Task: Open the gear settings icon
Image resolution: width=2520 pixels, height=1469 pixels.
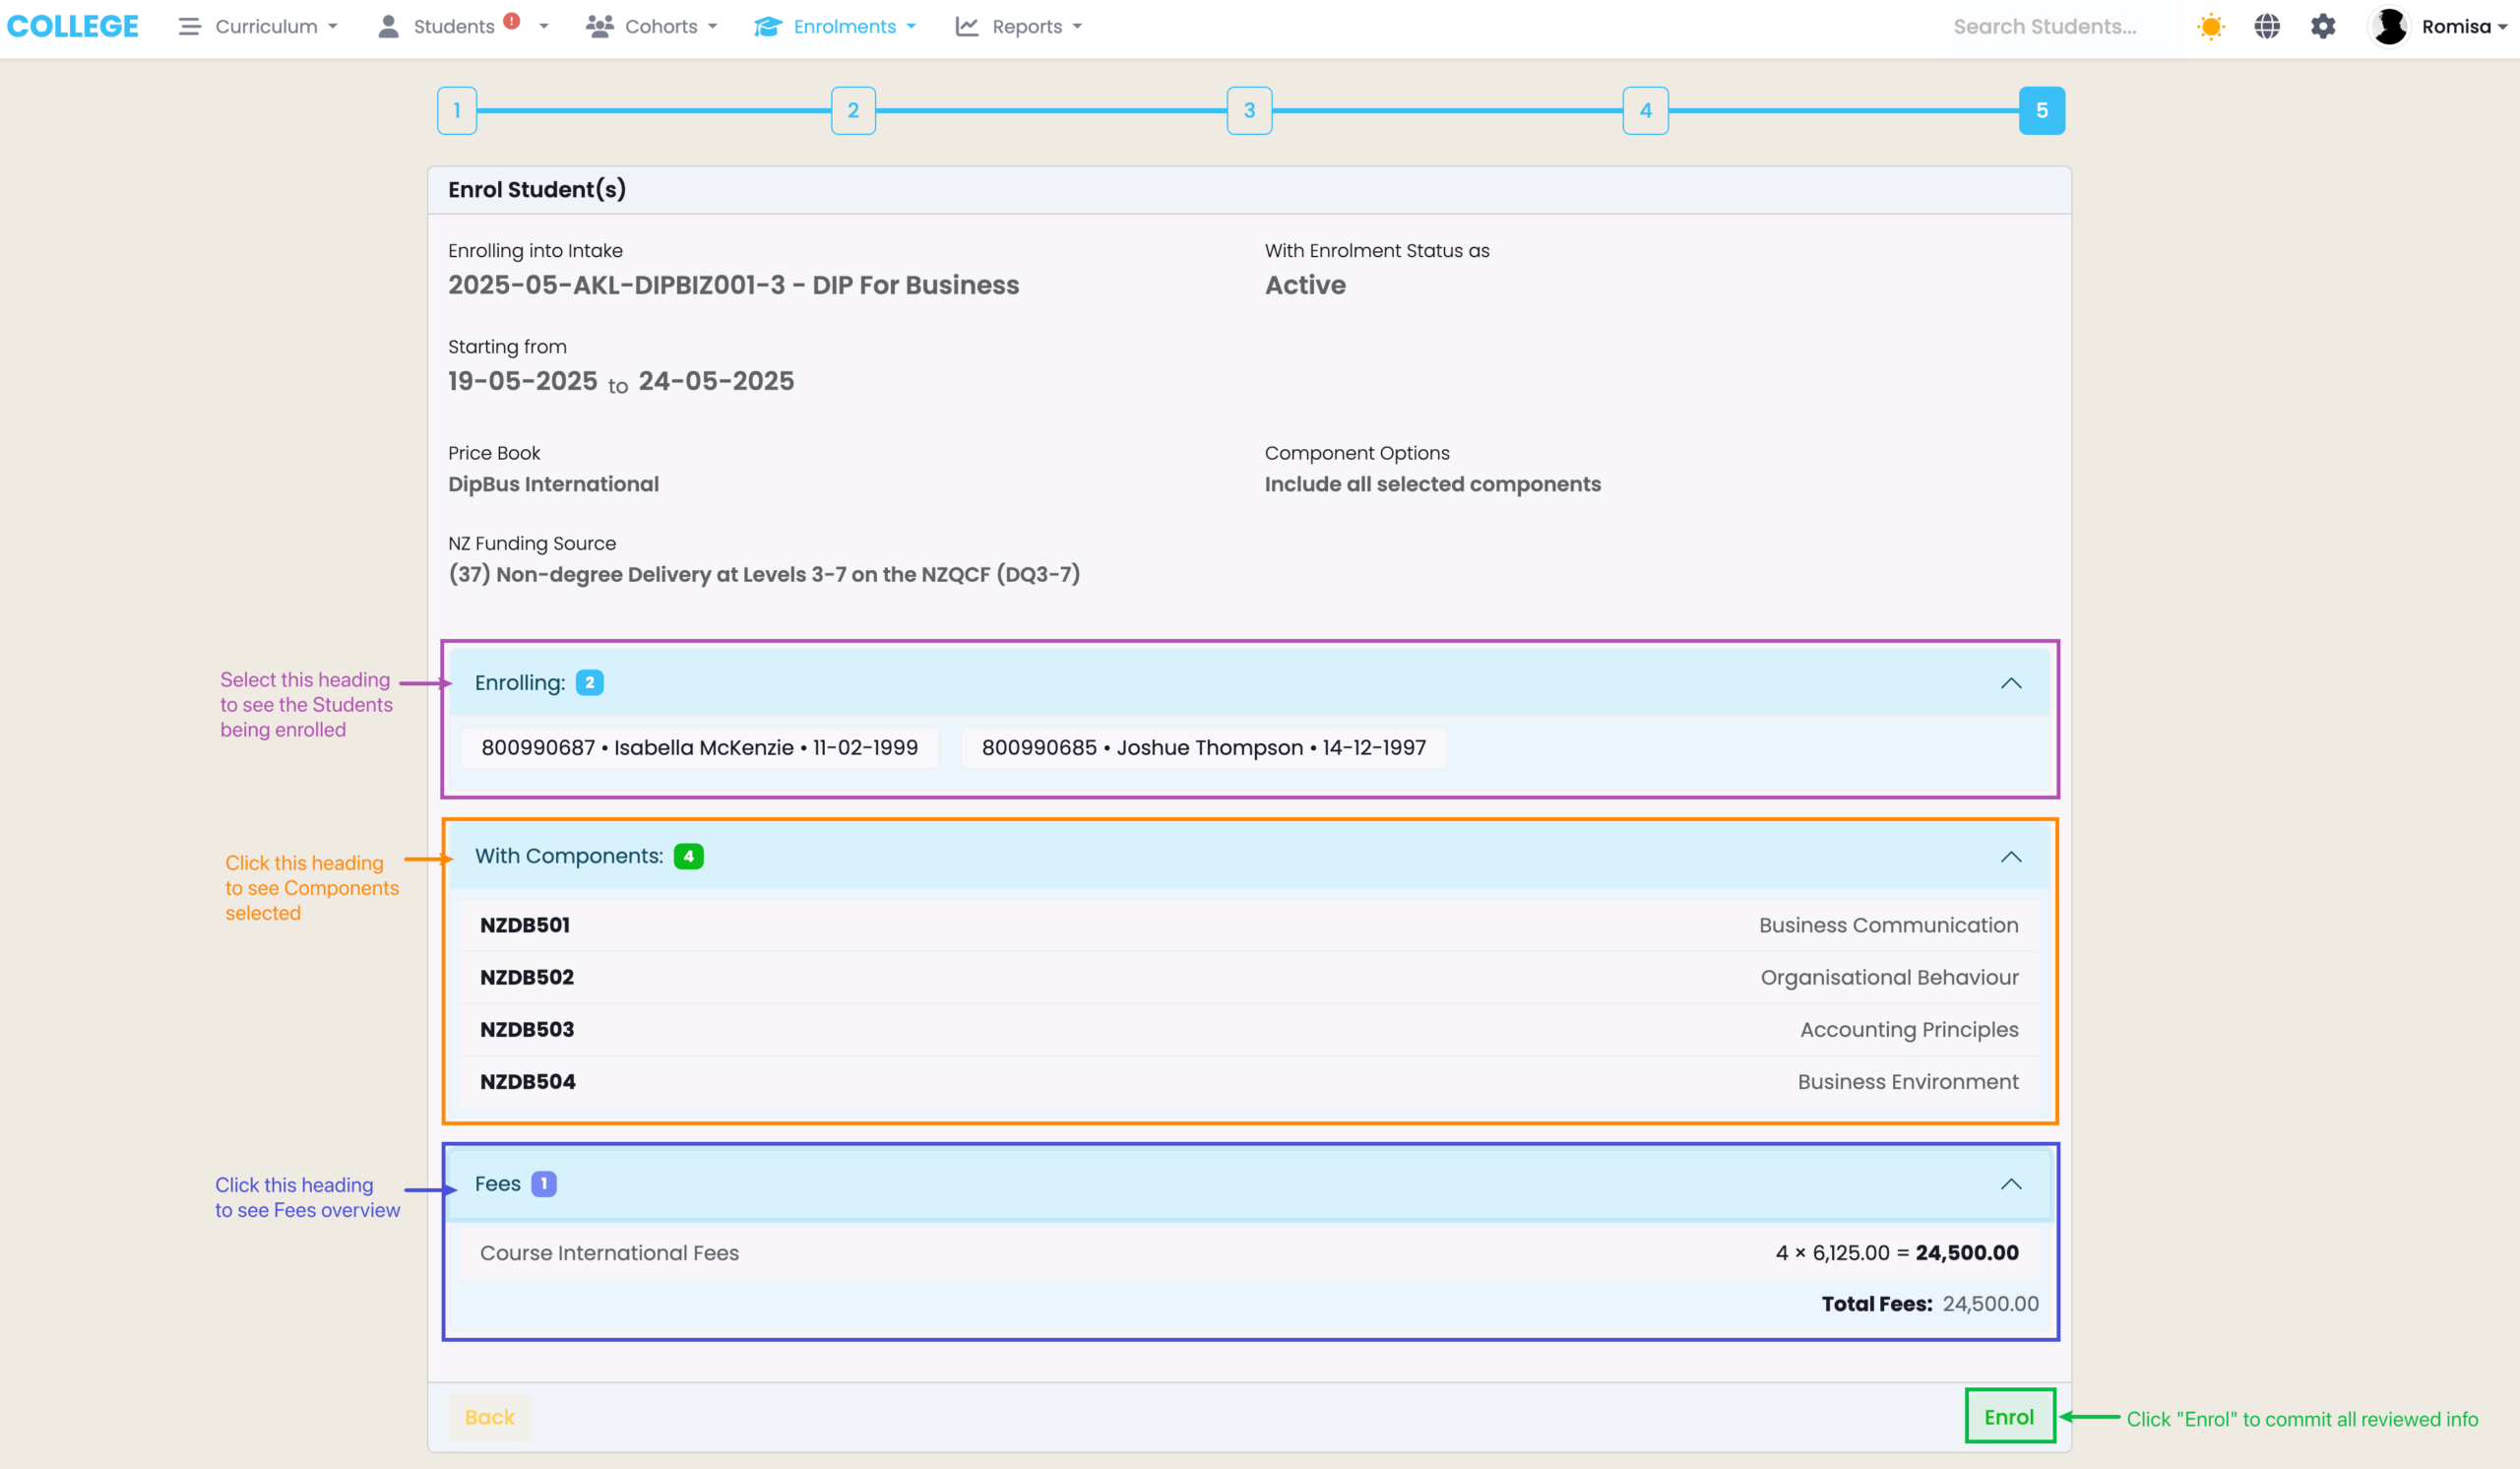Action: pyautogui.click(x=2322, y=27)
